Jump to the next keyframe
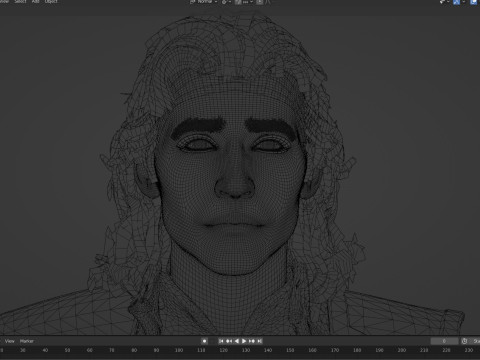 tap(252, 341)
